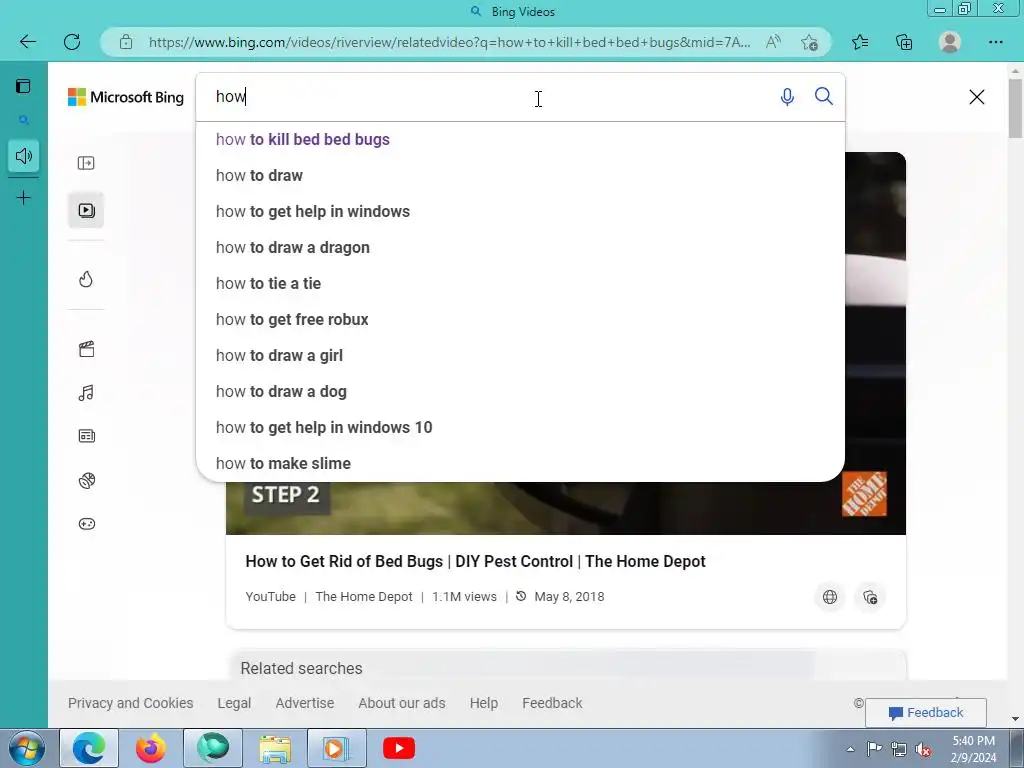Open the Legal footer link
The width and height of the screenshot is (1024, 768).
pos(234,703)
